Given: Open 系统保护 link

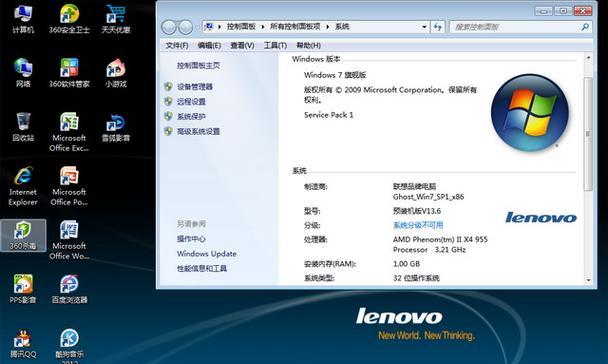Looking at the screenshot, I should [x=191, y=116].
